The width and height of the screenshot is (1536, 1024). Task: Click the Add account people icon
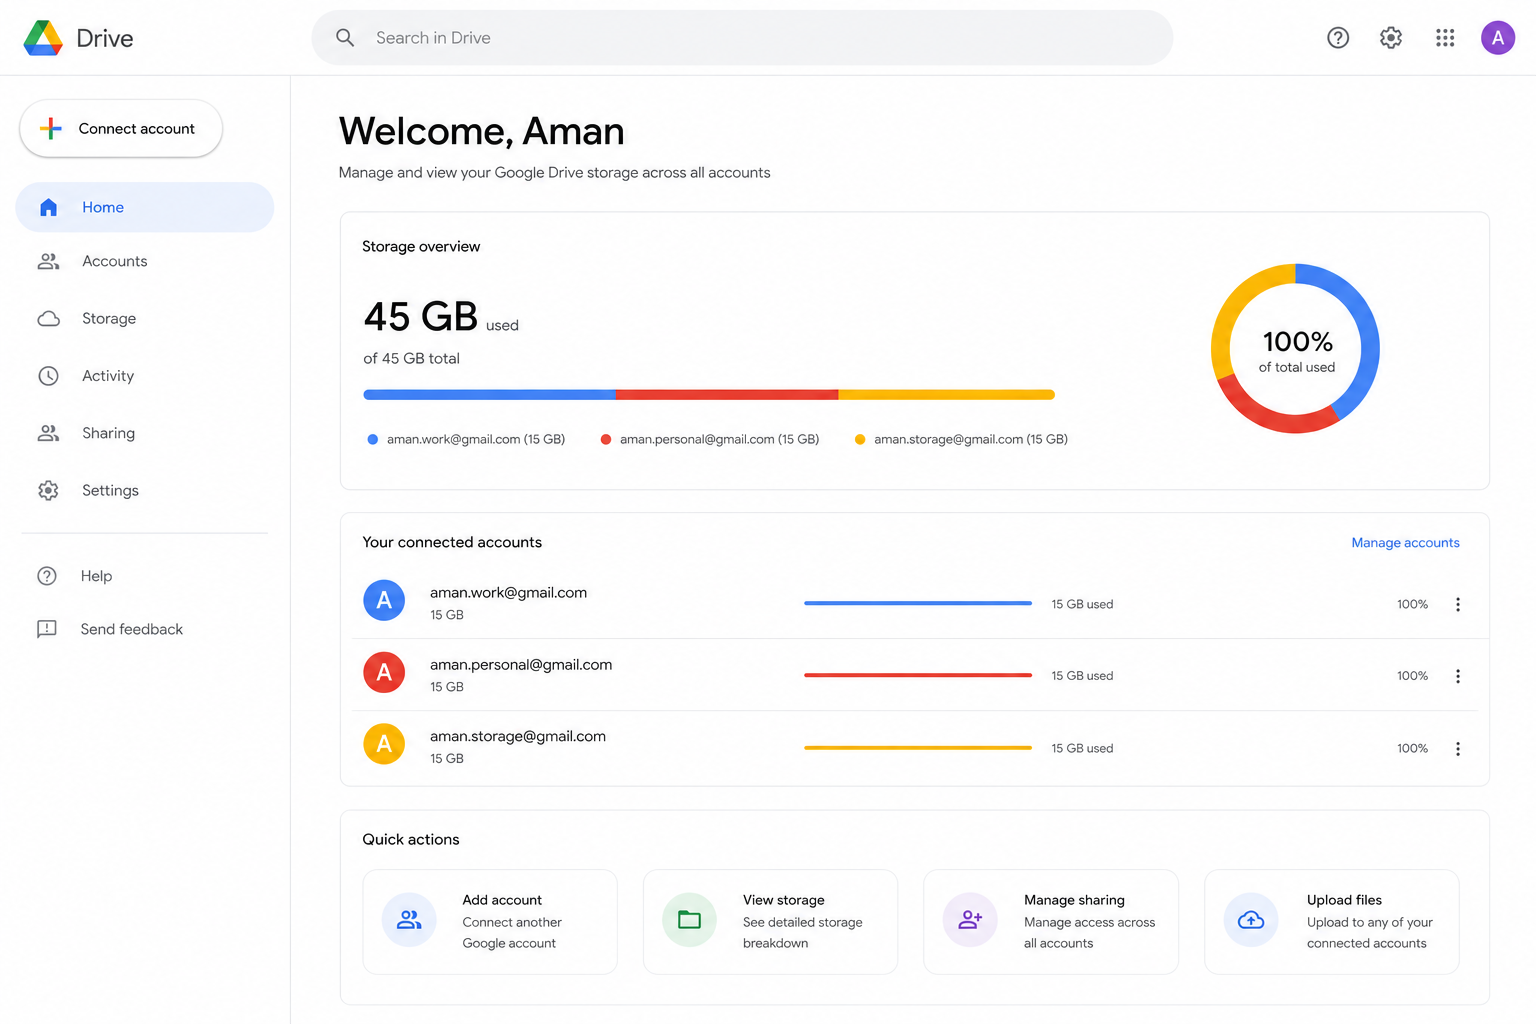(x=409, y=920)
